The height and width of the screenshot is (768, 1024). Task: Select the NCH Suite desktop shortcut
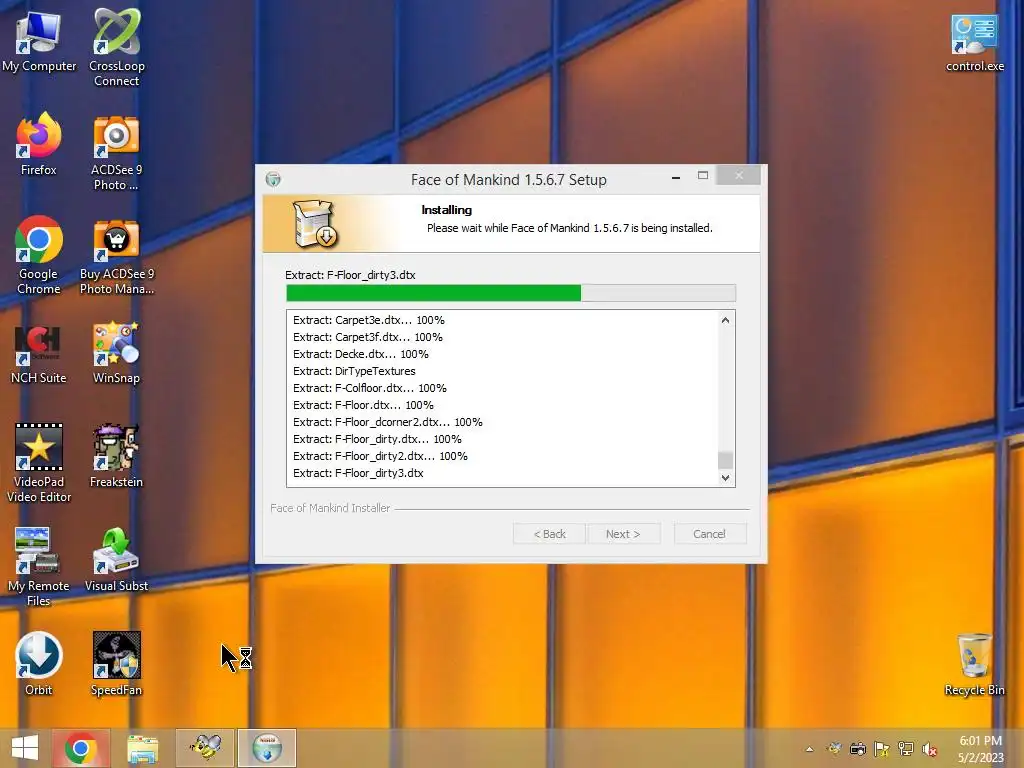(39, 353)
